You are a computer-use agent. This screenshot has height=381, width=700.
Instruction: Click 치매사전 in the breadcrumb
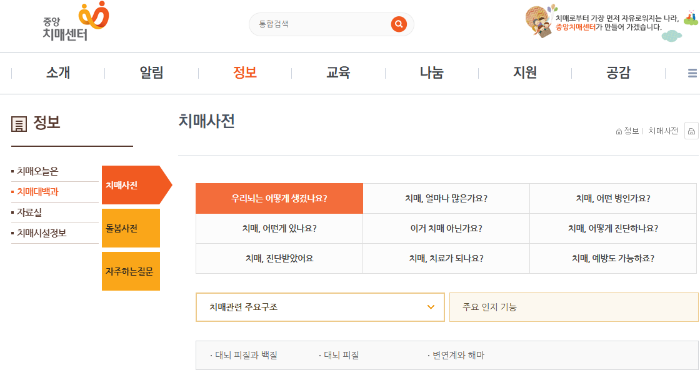pyautogui.click(x=663, y=131)
